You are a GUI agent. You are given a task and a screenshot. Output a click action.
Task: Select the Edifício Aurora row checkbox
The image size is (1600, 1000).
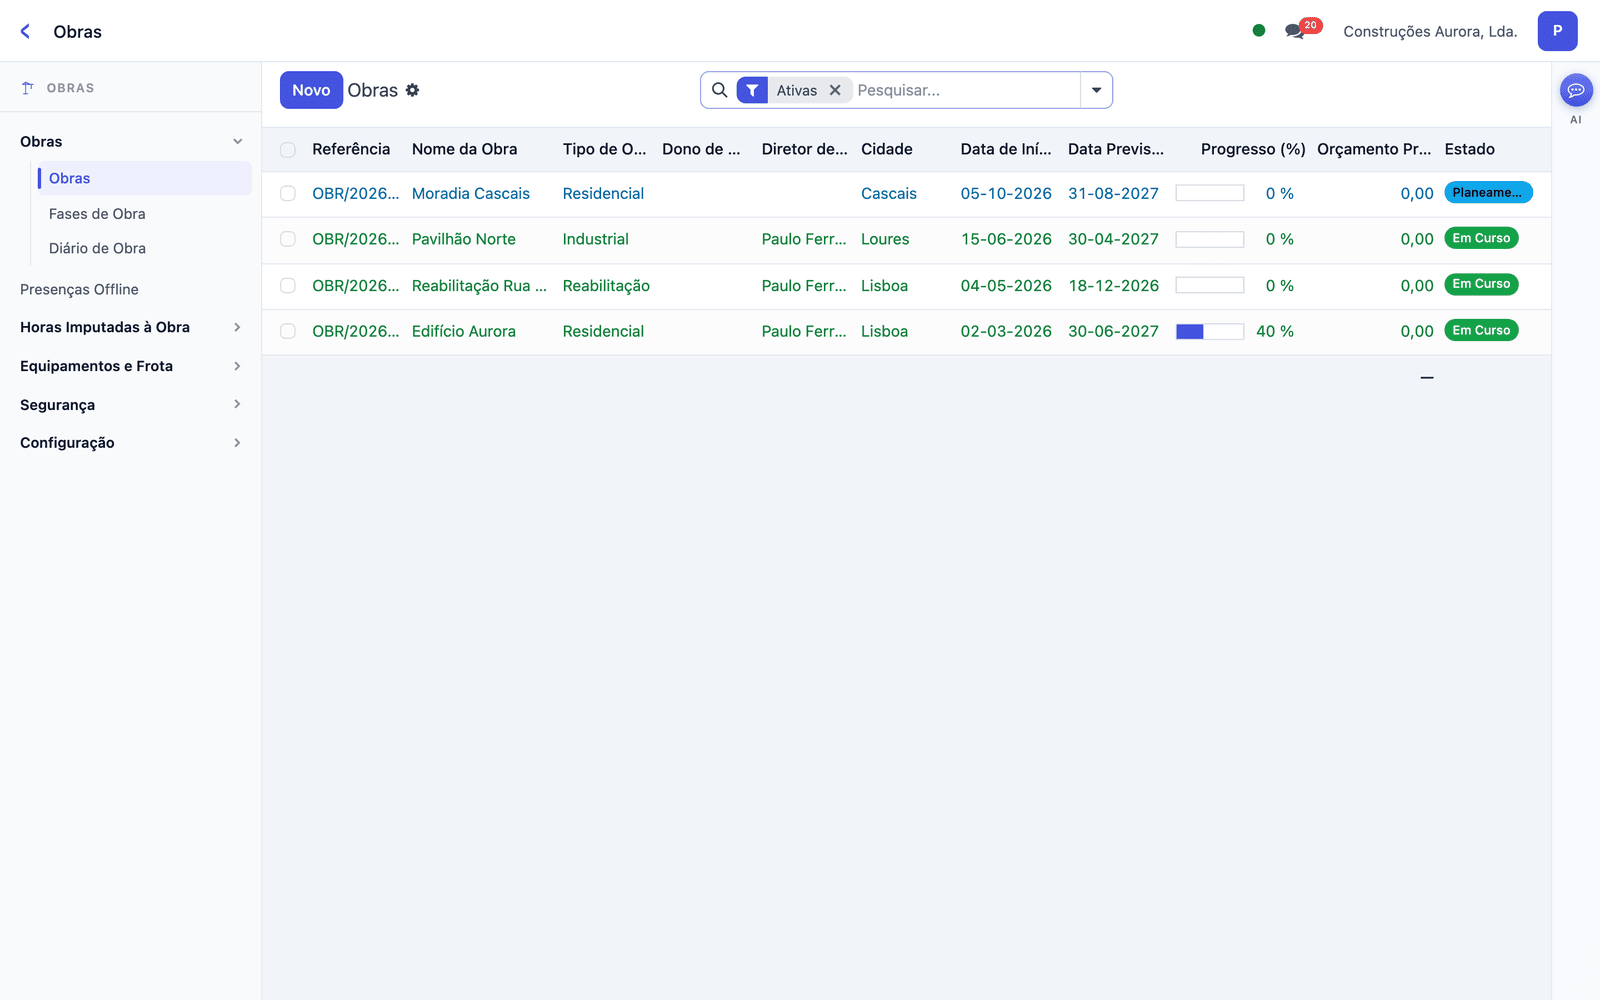click(288, 331)
